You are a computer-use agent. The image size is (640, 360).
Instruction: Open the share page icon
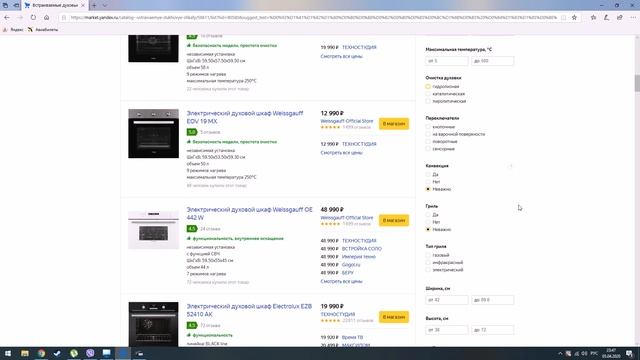[620, 18]
